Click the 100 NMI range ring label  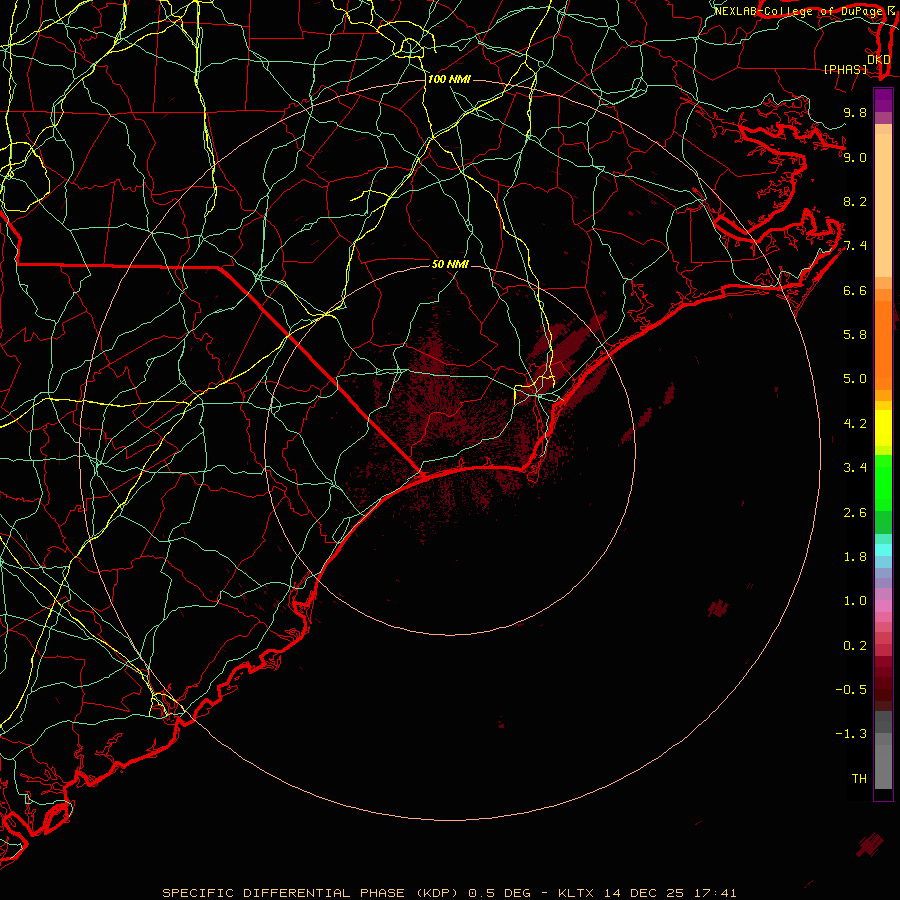[x=449, y=79]
